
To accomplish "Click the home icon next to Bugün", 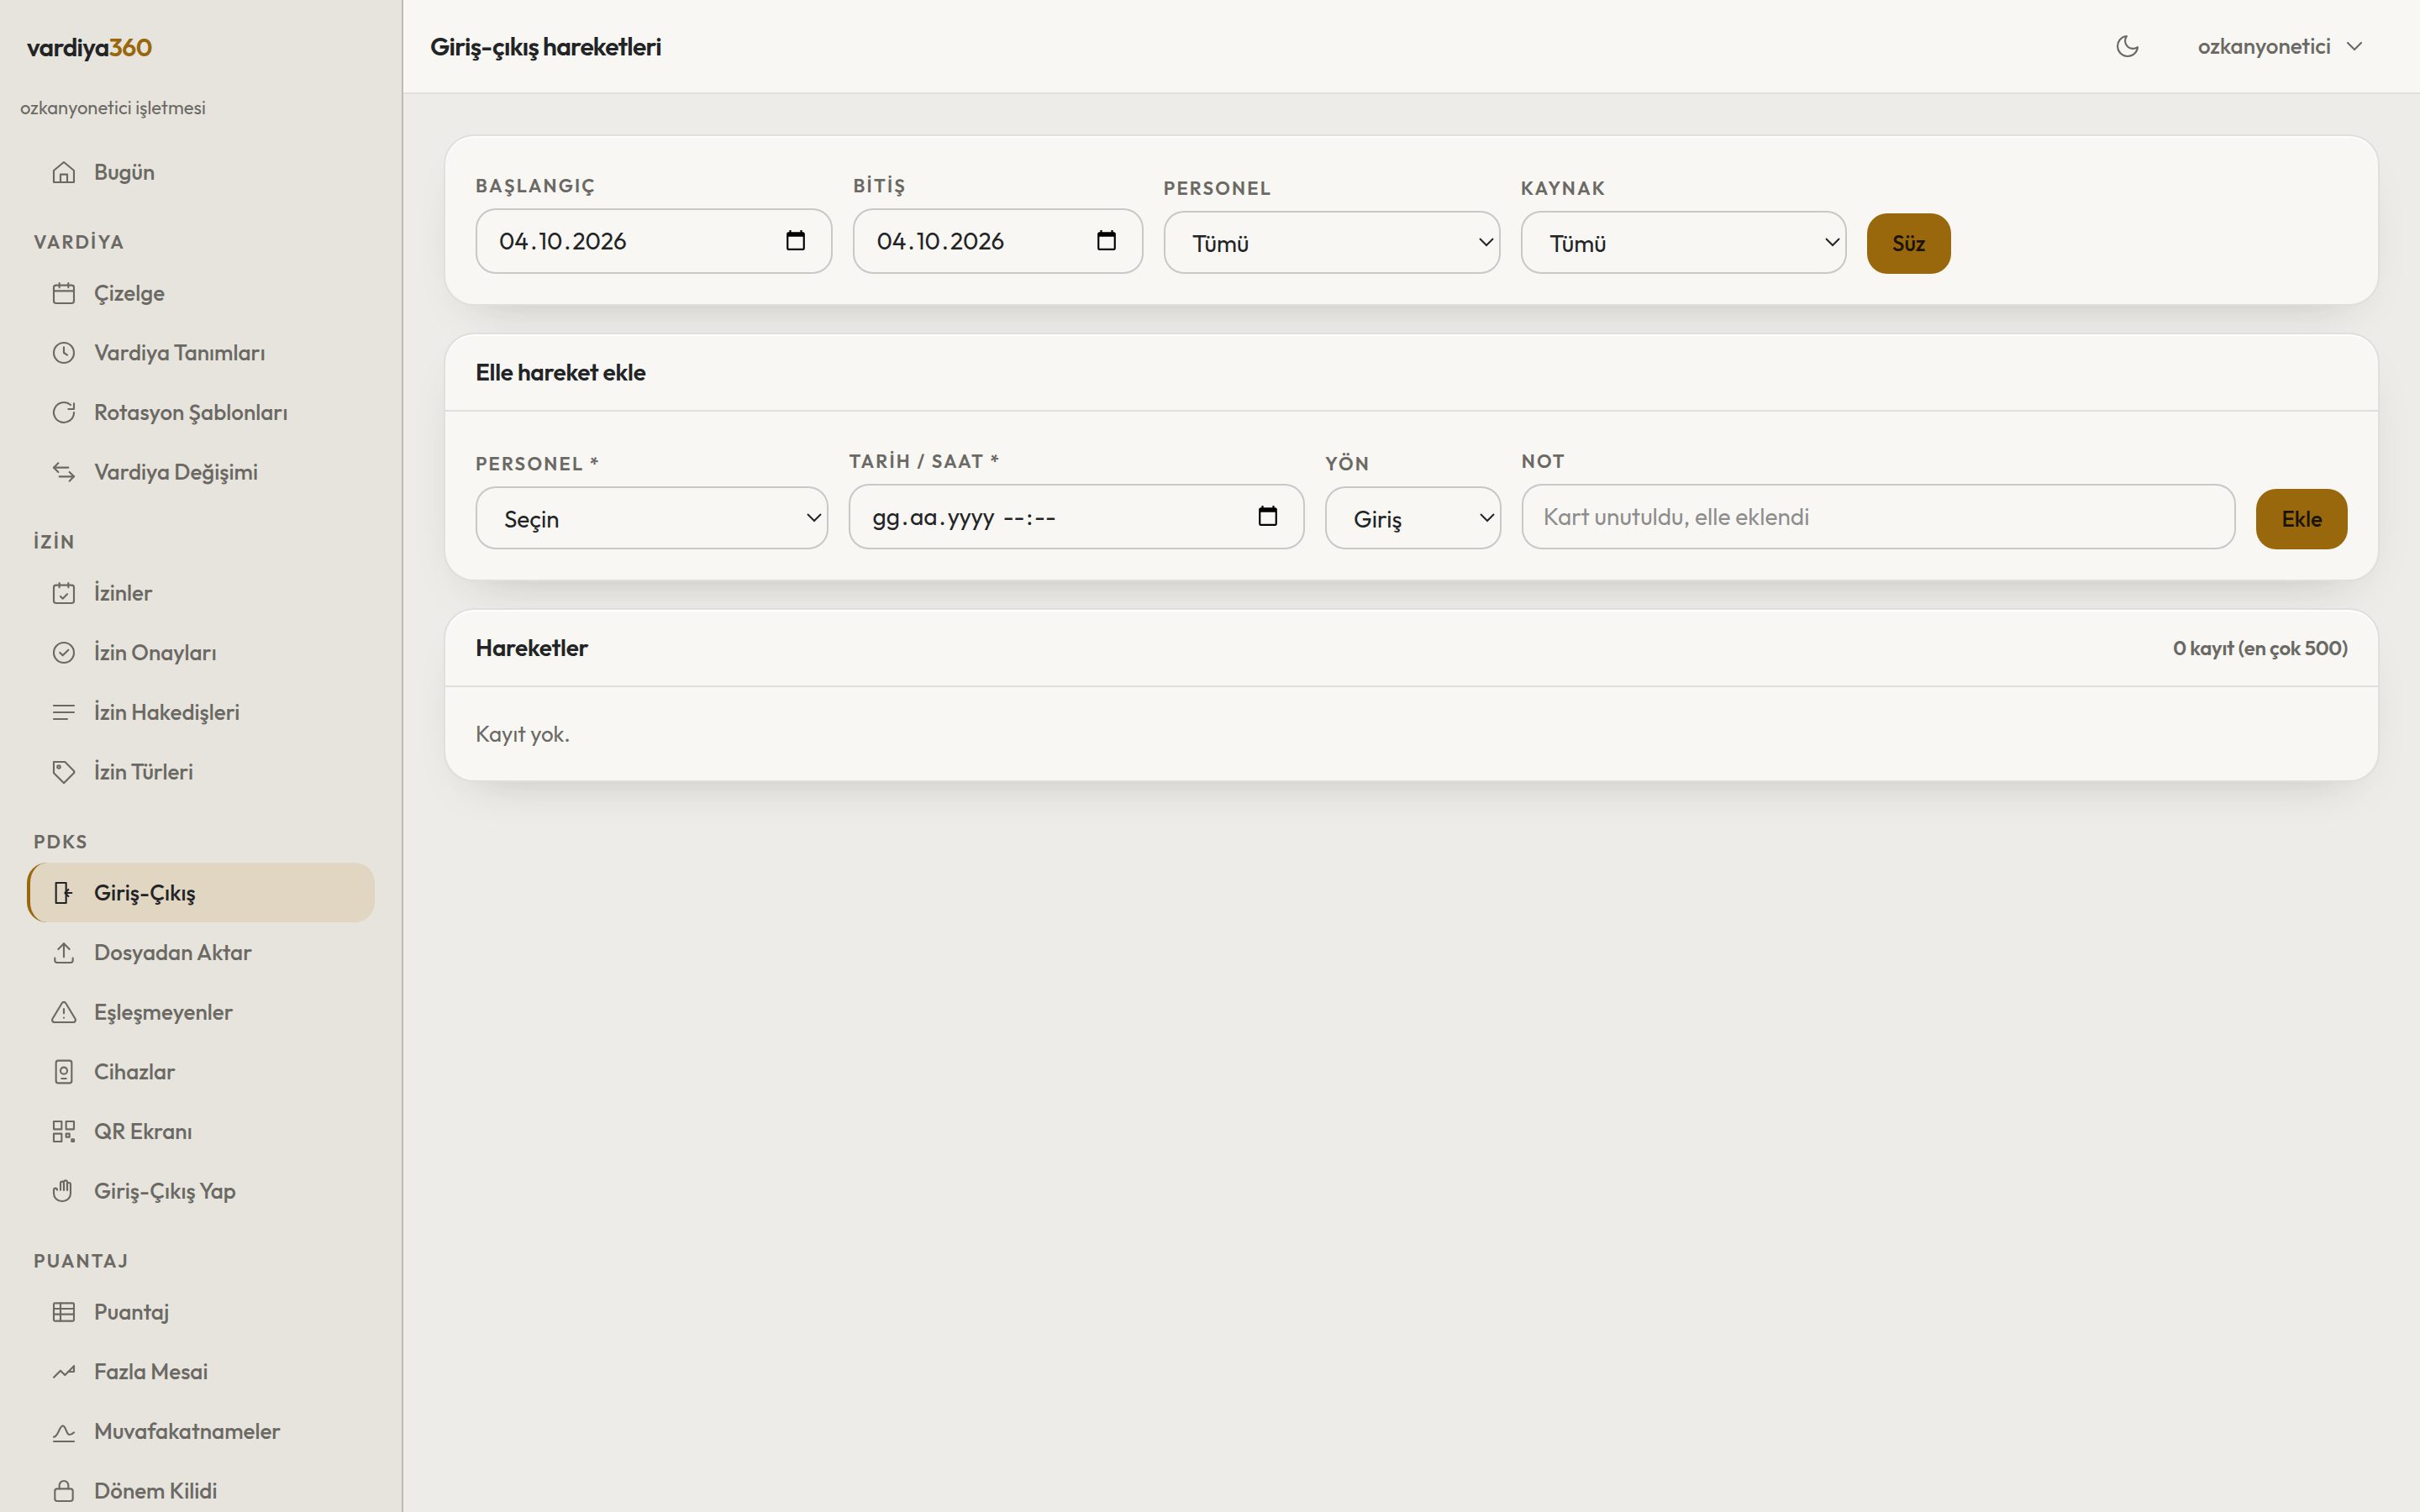I will point(64,172).
